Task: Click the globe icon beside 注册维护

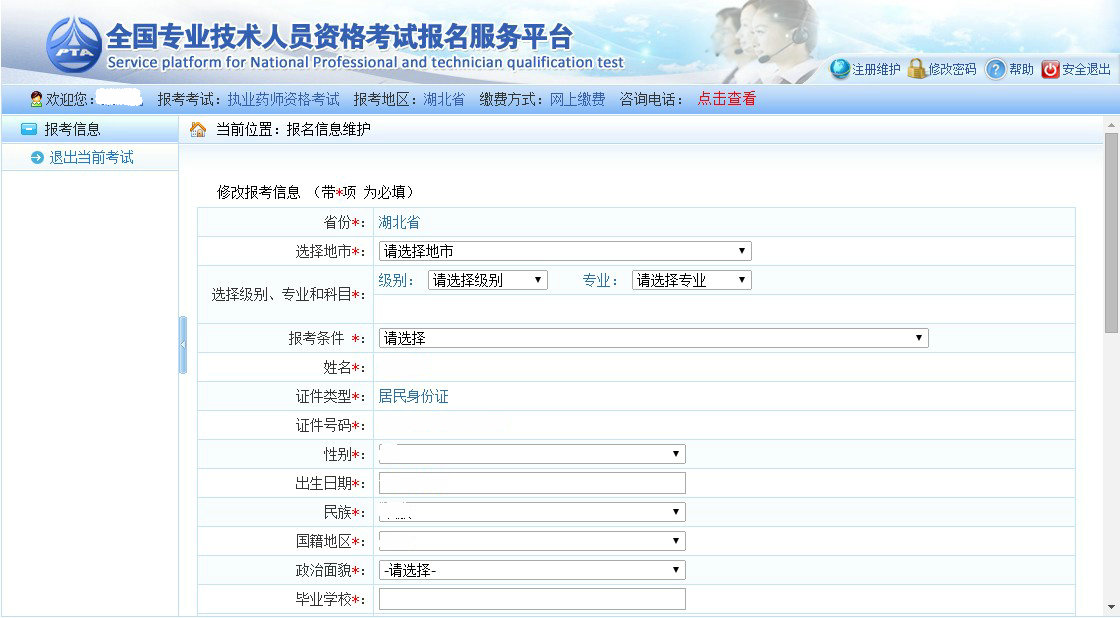Action: 842,71
